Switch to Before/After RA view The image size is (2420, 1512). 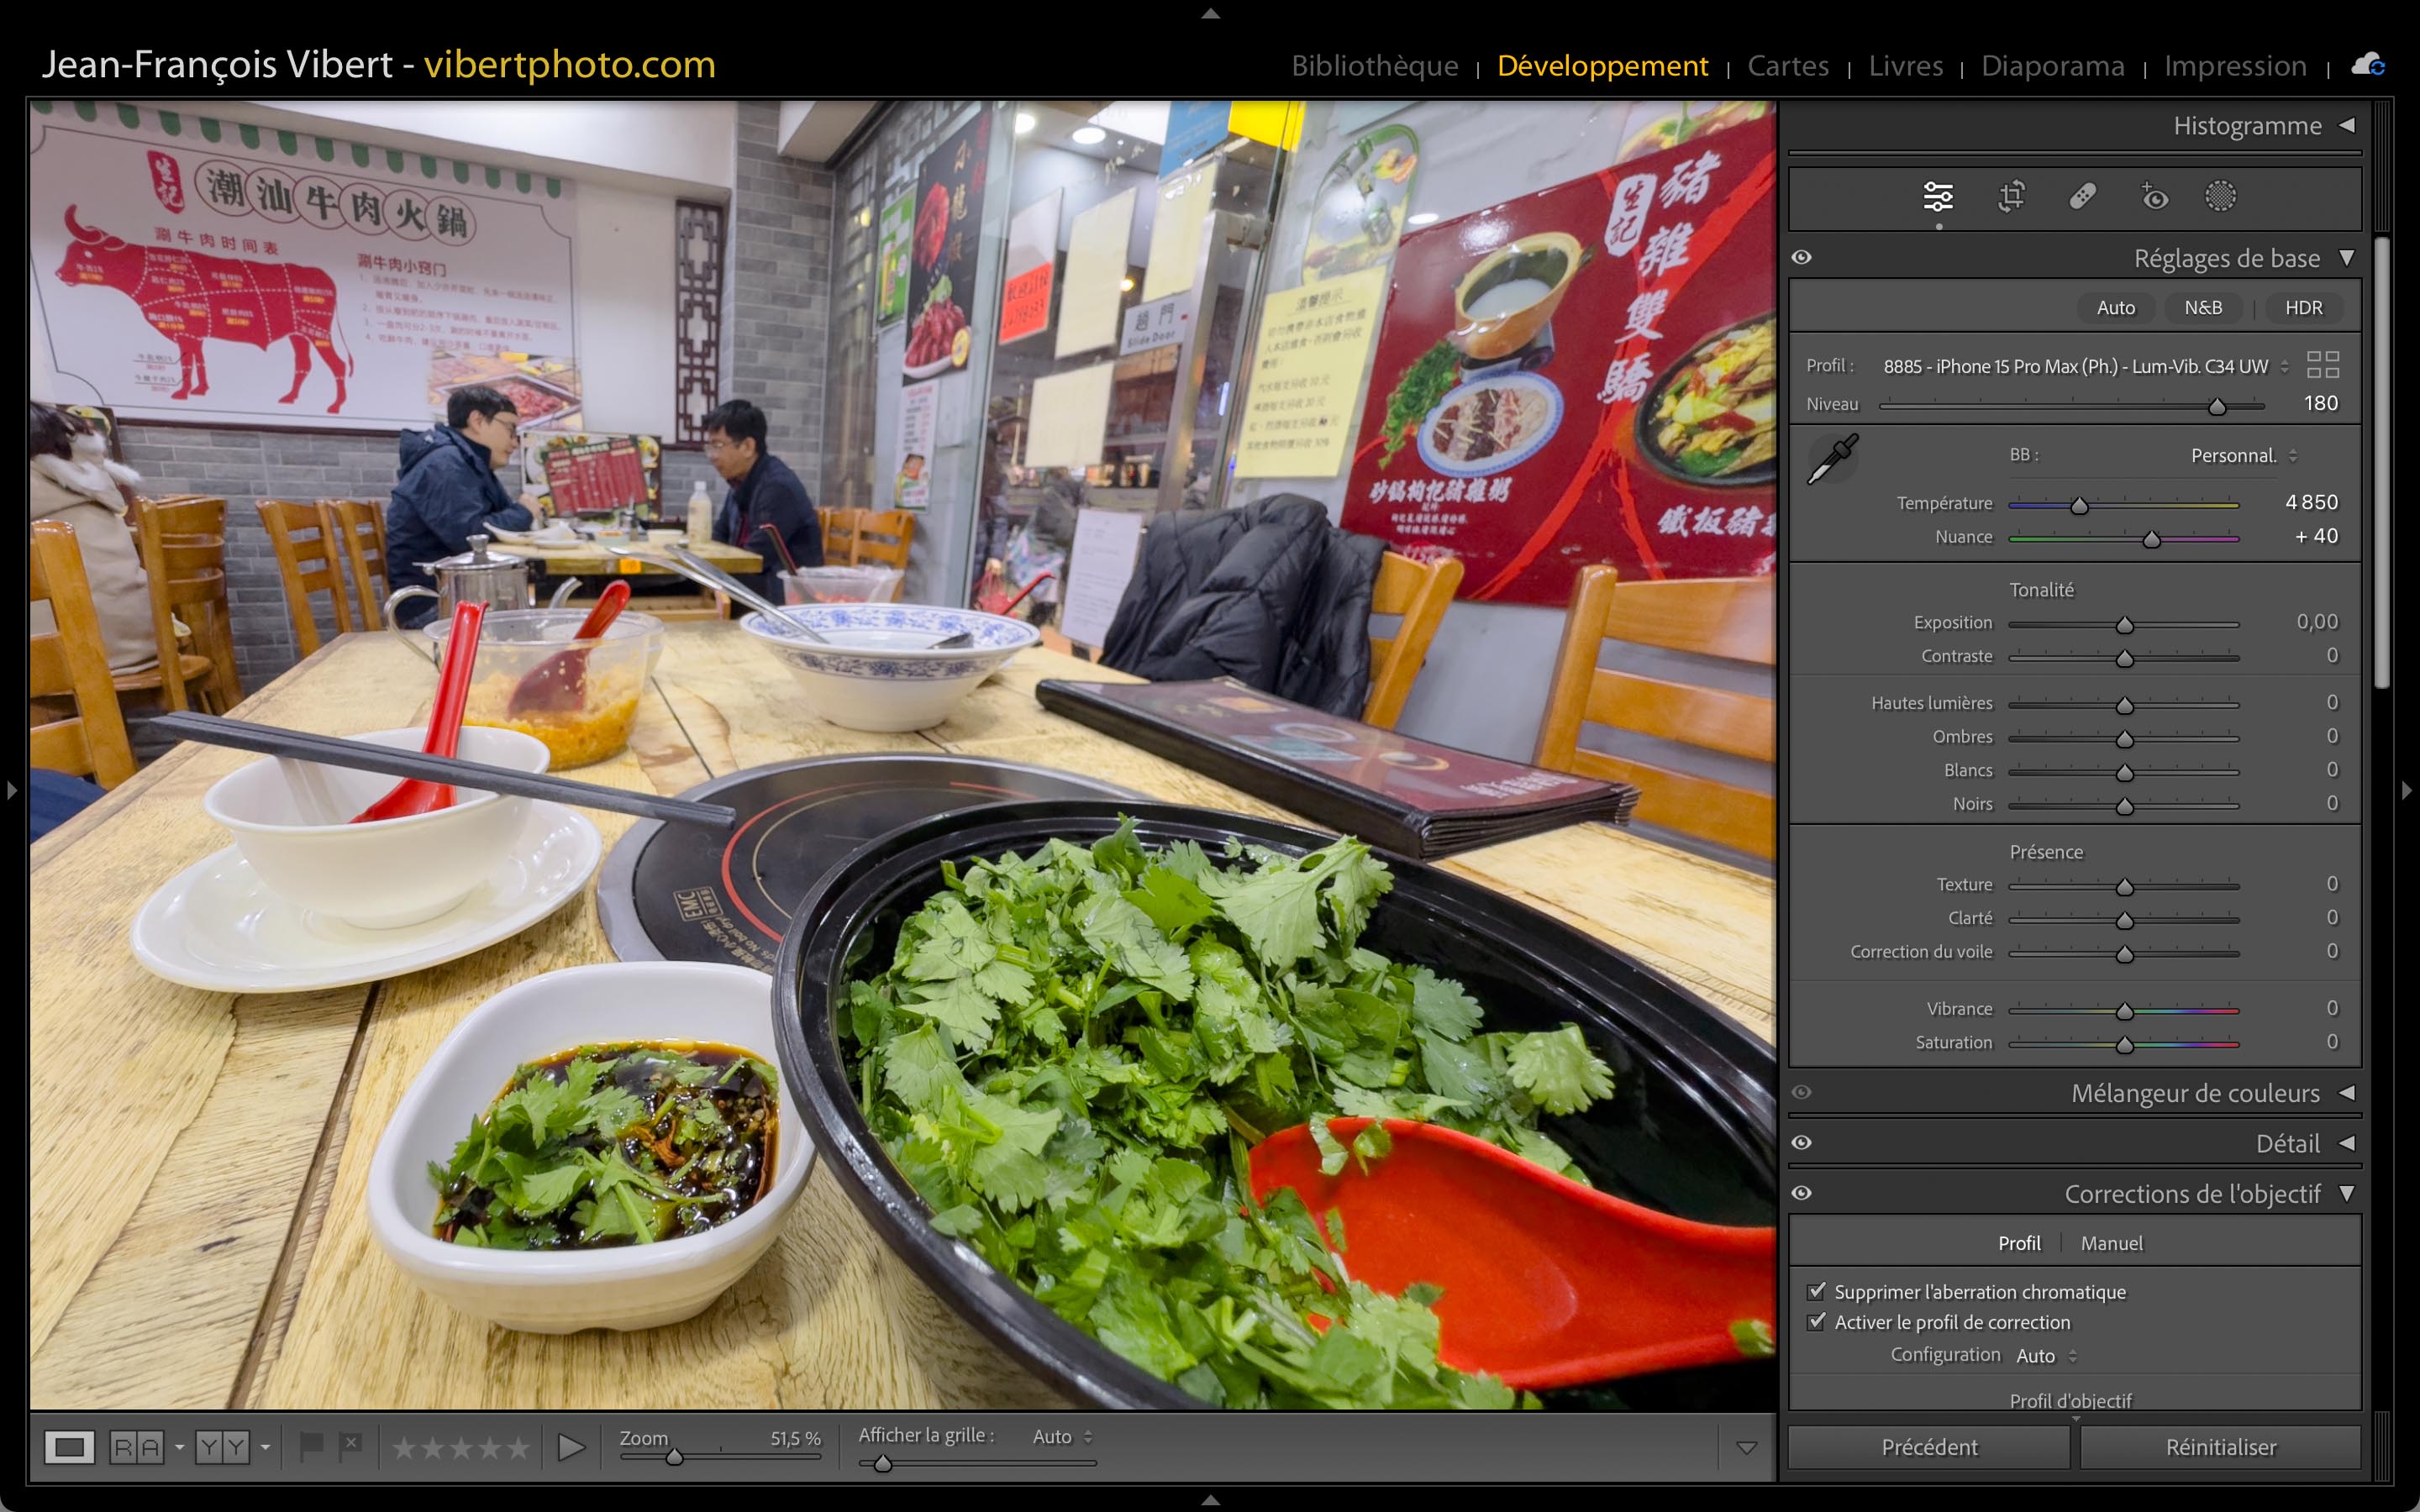coord(137,1447)
